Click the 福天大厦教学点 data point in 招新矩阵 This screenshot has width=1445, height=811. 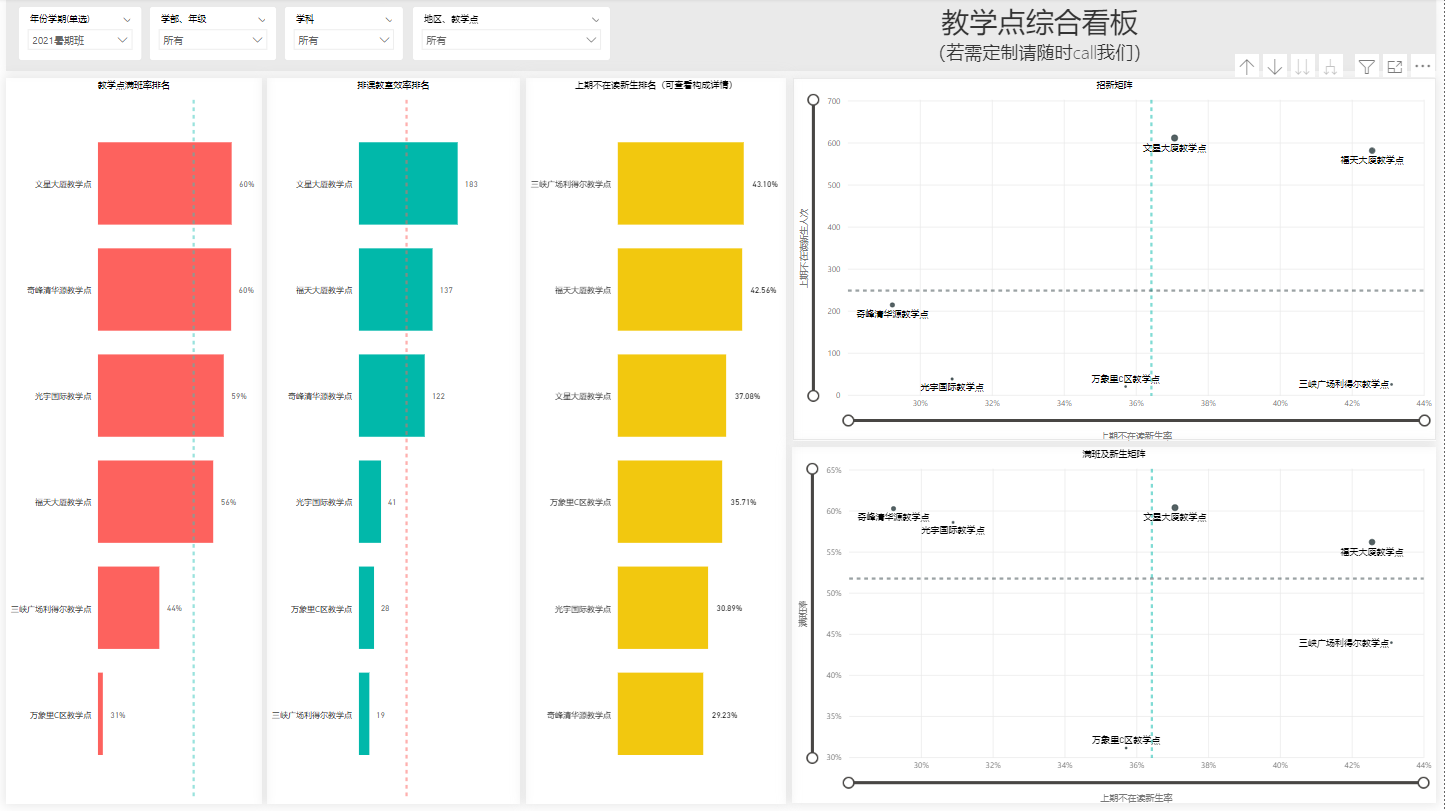tap(1372, 151)
